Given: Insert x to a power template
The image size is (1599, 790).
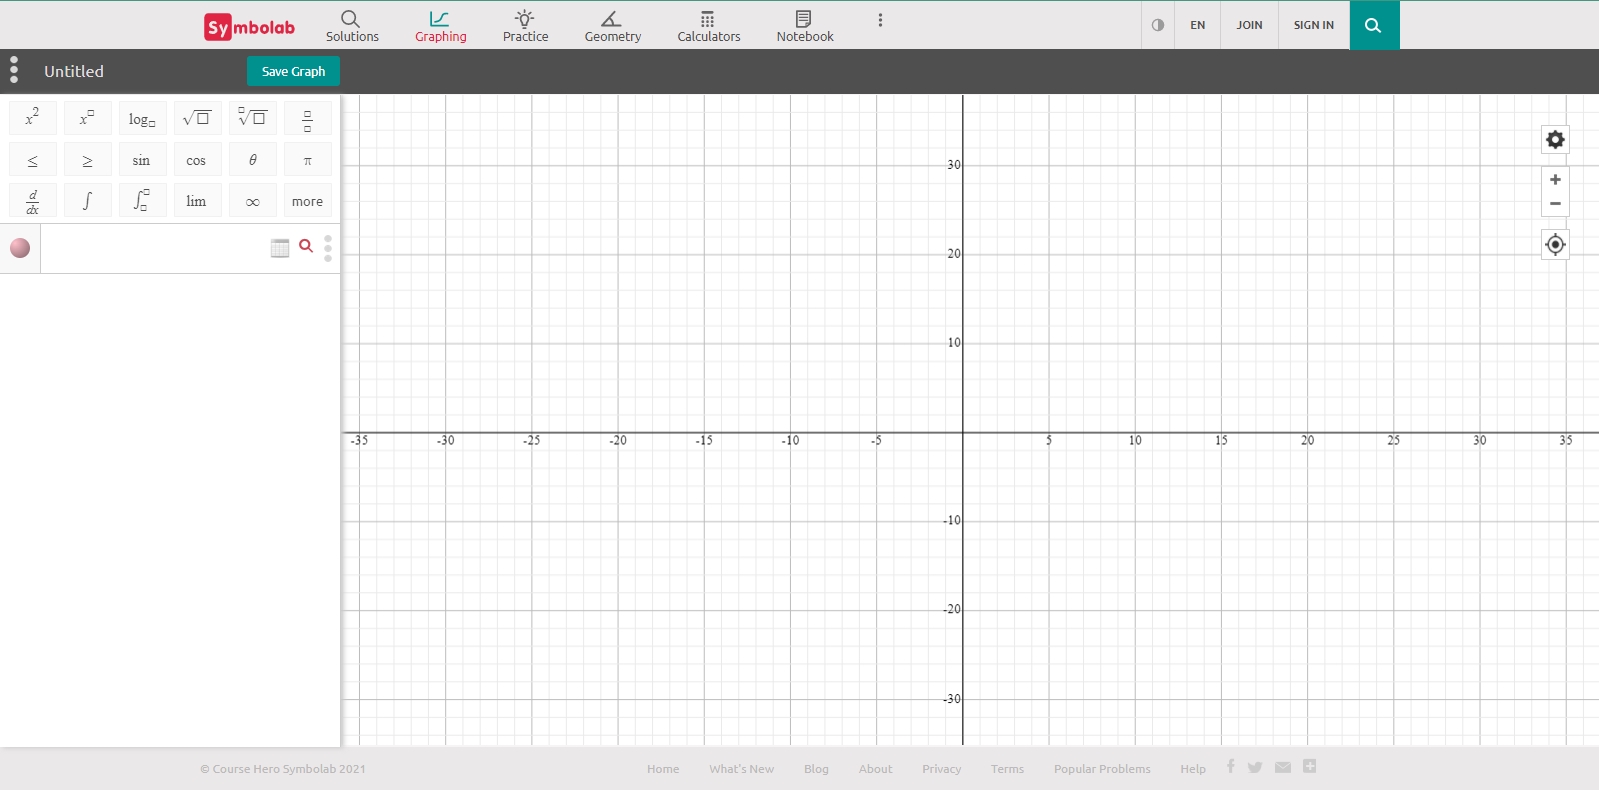Looking at the screenshot, I should (87, 118).
